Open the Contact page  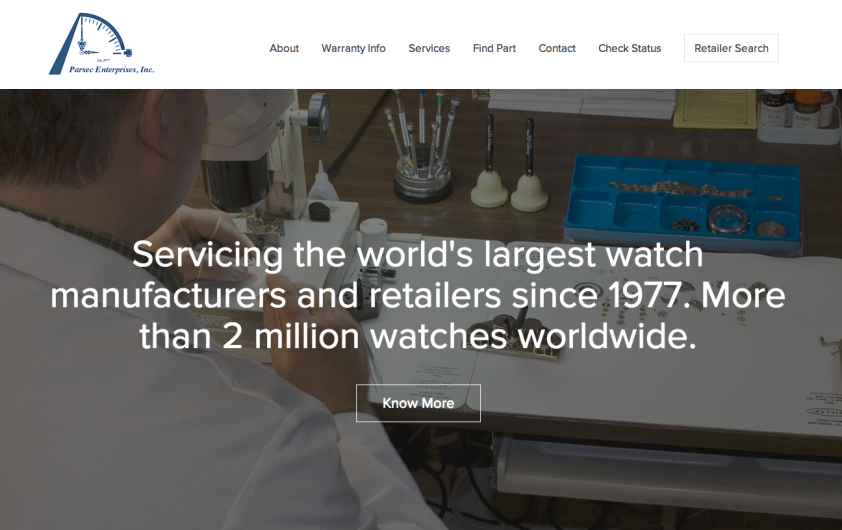click(x=557, y=48)
